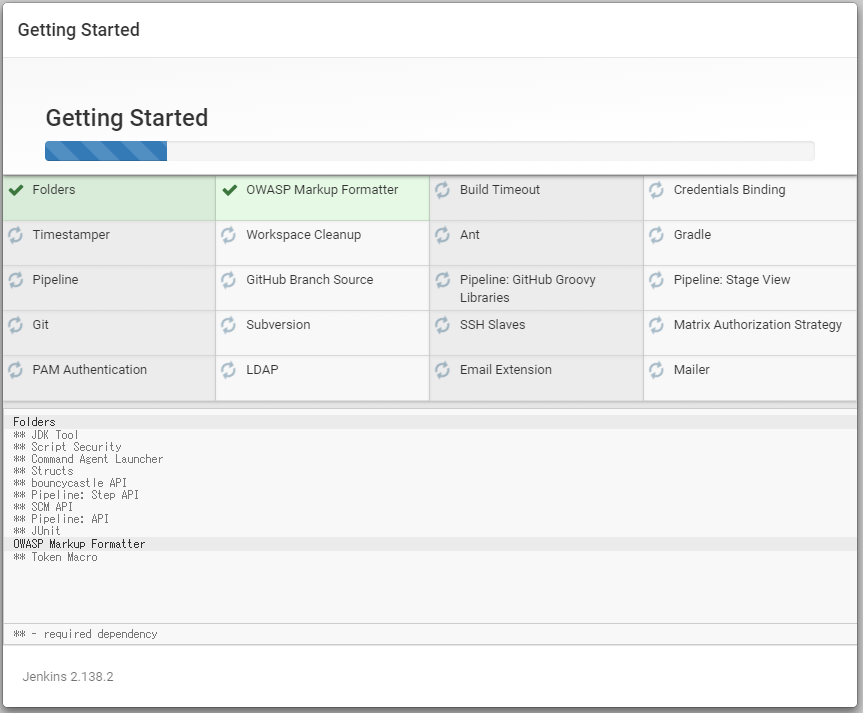Screen dimensions: 863x713
Task: Click the green checkmark beside Folders
Action: (x=15, y=189)
